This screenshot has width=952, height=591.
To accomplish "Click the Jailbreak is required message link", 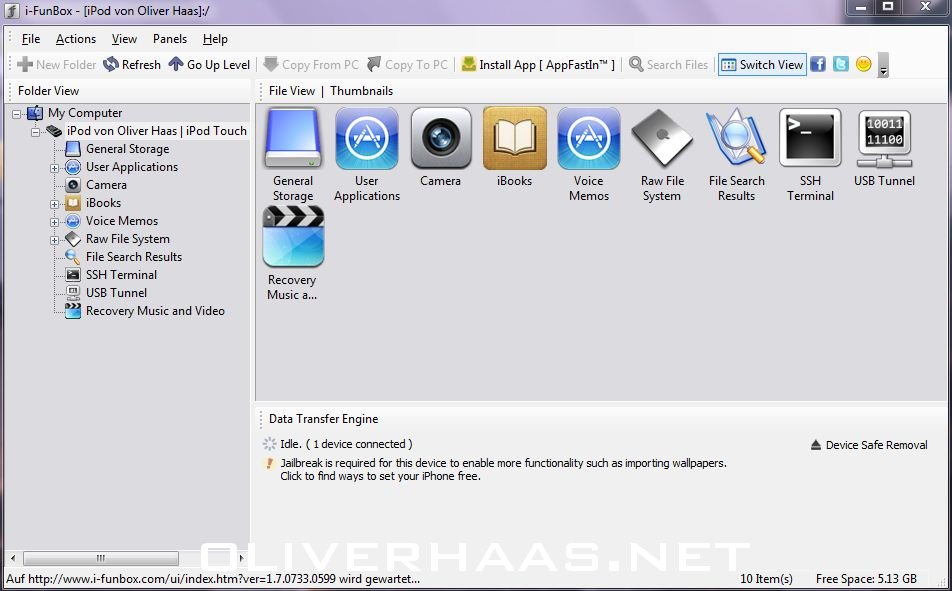I will pos(503,470).
